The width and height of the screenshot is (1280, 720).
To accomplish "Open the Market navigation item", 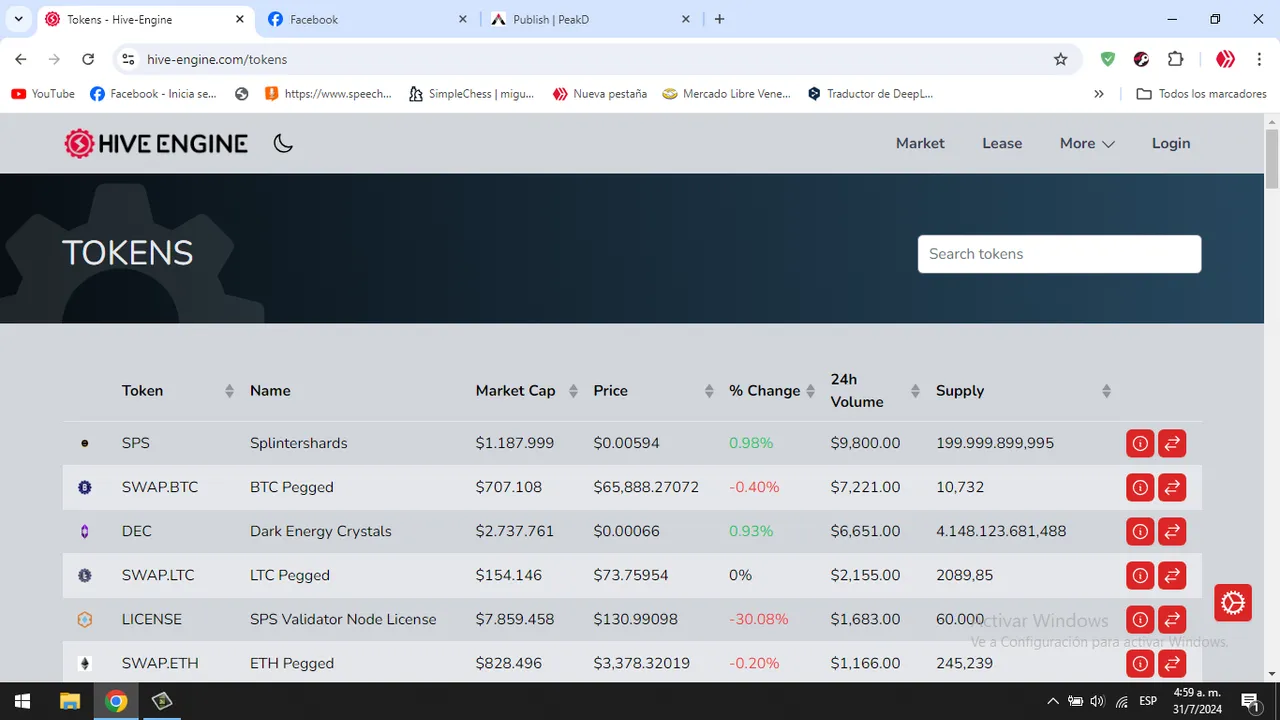I will coord(920,143).
